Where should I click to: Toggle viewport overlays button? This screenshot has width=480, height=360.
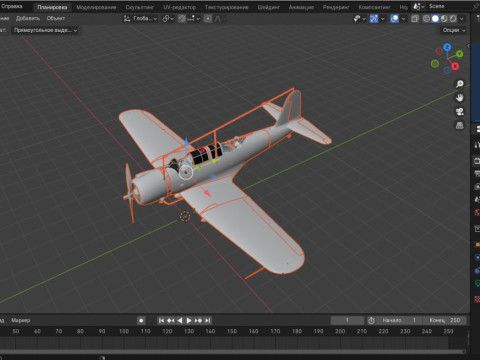pos(394,19)
